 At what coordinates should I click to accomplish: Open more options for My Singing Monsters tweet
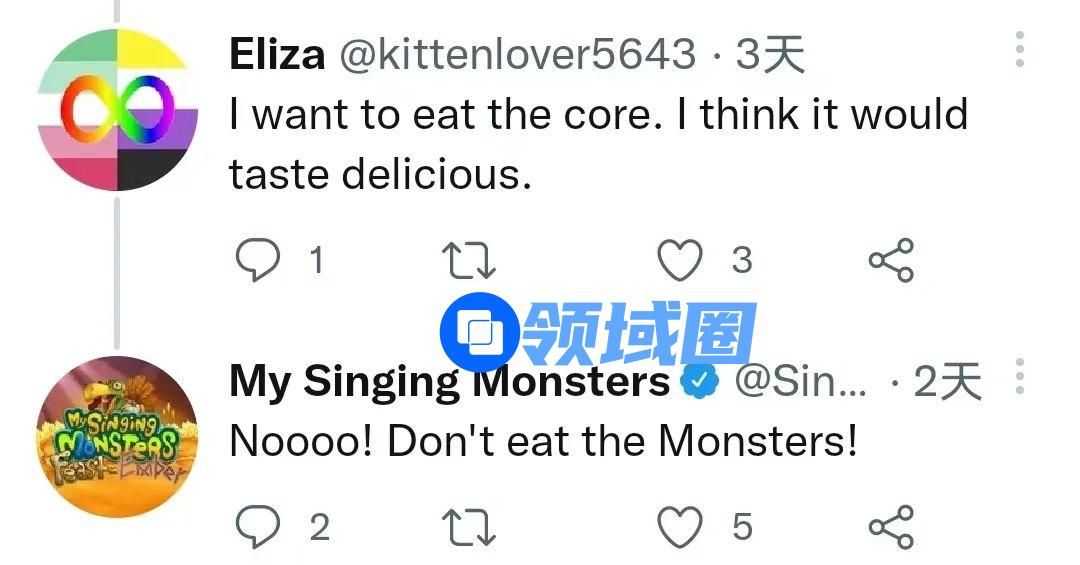(1019, 377)
